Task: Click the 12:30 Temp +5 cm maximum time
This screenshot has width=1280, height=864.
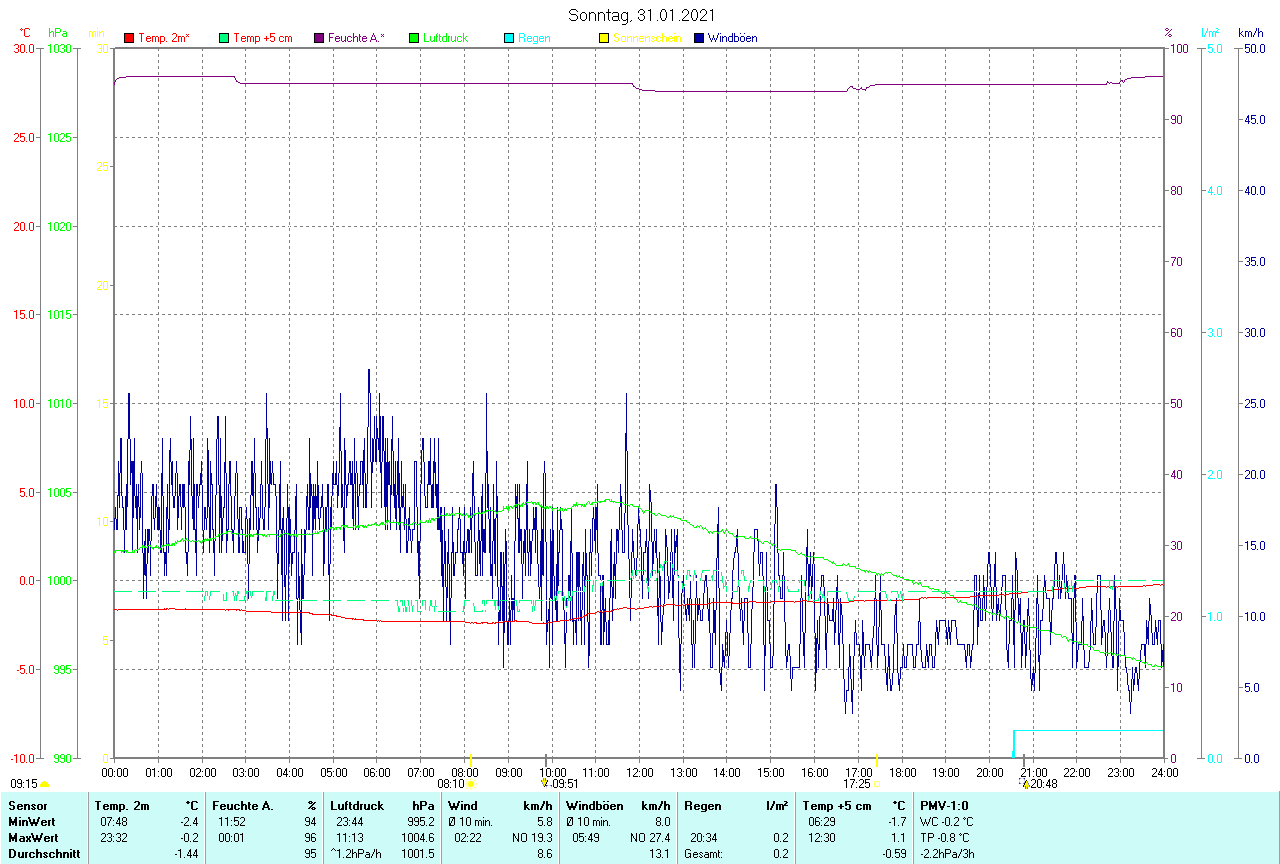Action: point(822,838)
